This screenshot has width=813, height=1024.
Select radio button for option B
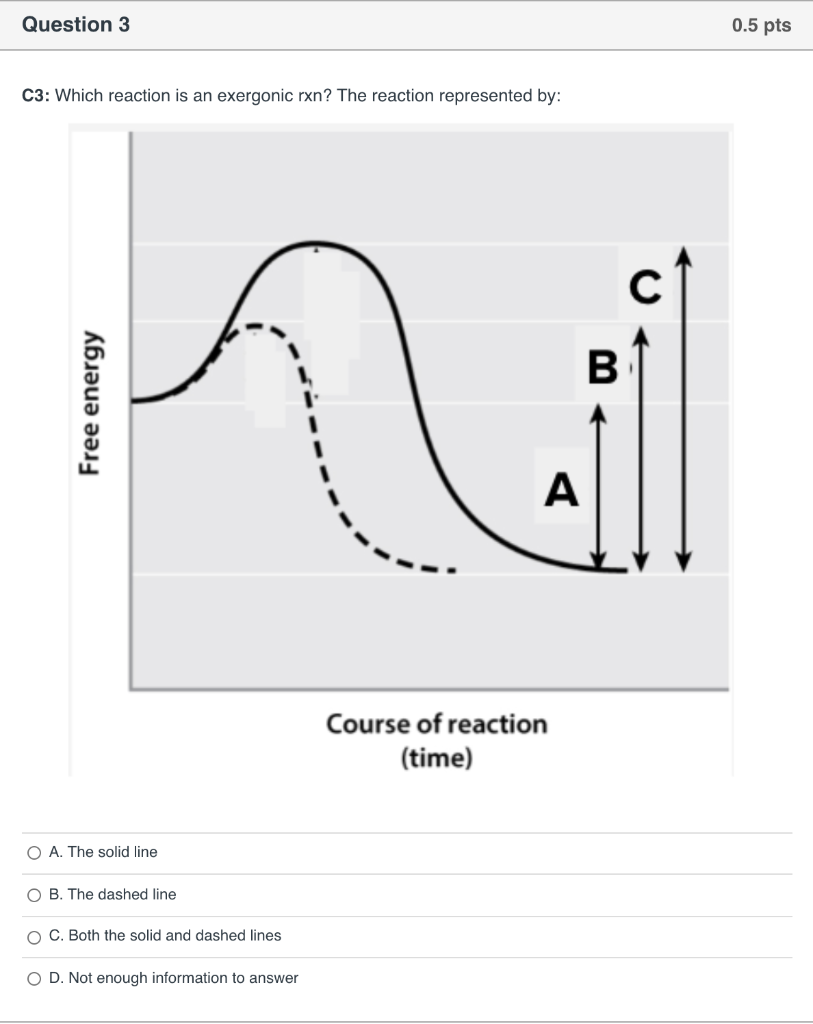pyautogui.click(x=33, y=894)
